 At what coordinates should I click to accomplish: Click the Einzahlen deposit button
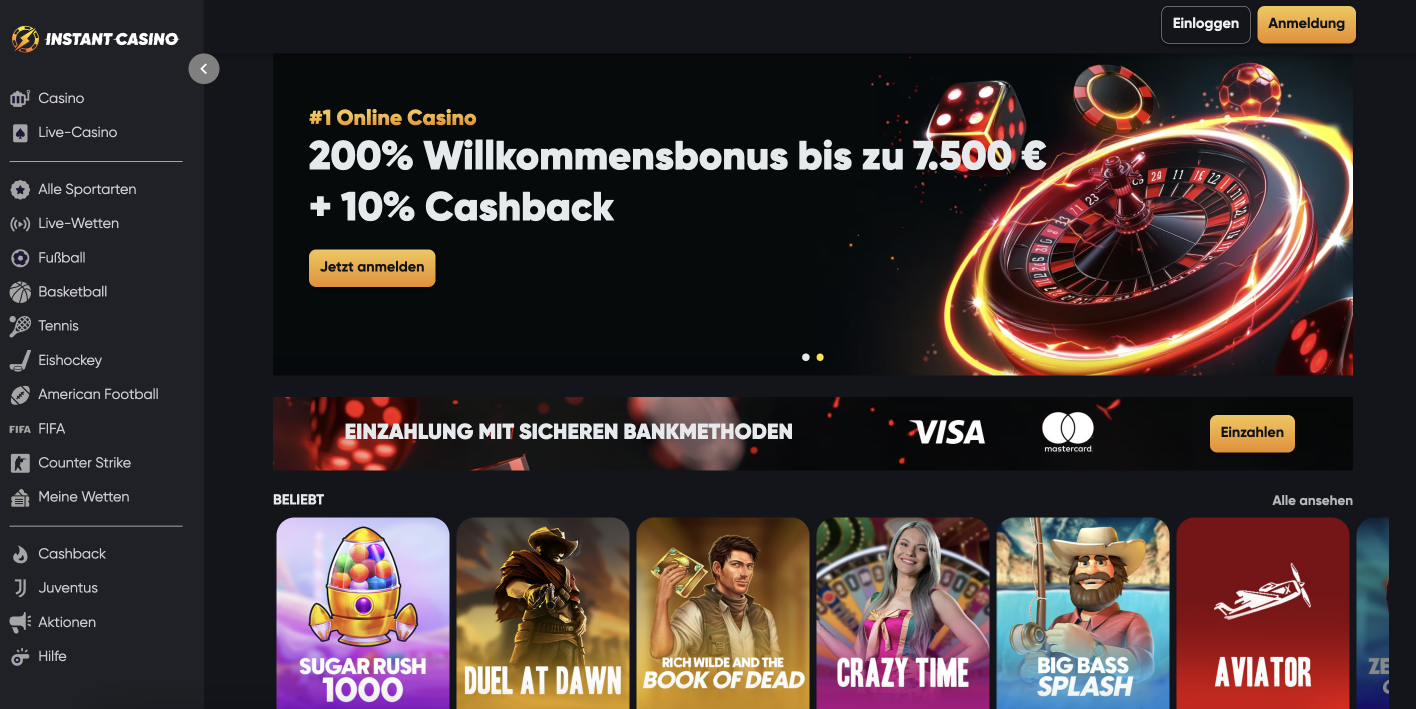click(x=1252, y=433)
